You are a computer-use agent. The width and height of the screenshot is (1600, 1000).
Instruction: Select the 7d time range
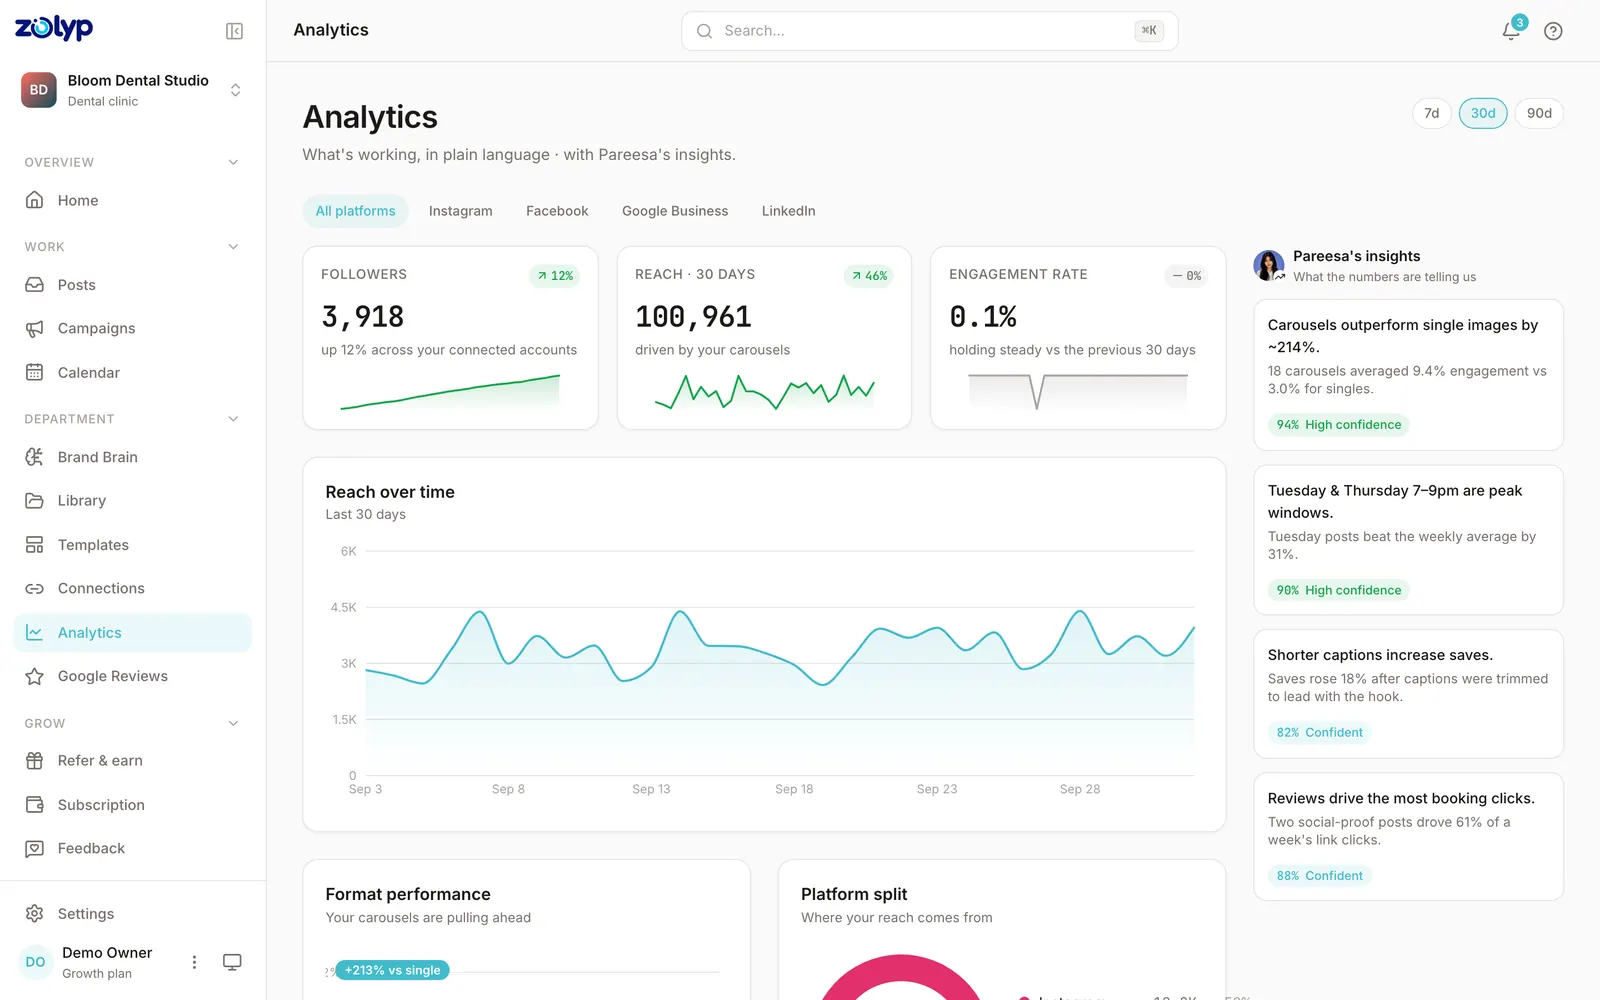(x=1432, y=113)
